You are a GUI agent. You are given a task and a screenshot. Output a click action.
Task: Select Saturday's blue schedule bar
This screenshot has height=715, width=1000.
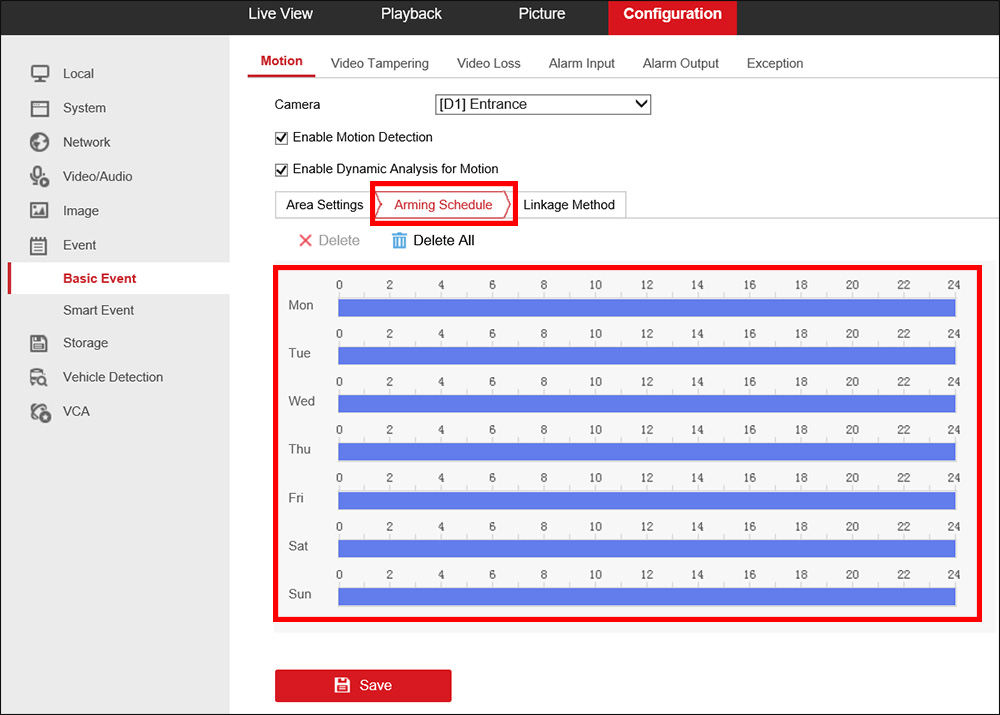pyautogui.click(x=647, y=549)
